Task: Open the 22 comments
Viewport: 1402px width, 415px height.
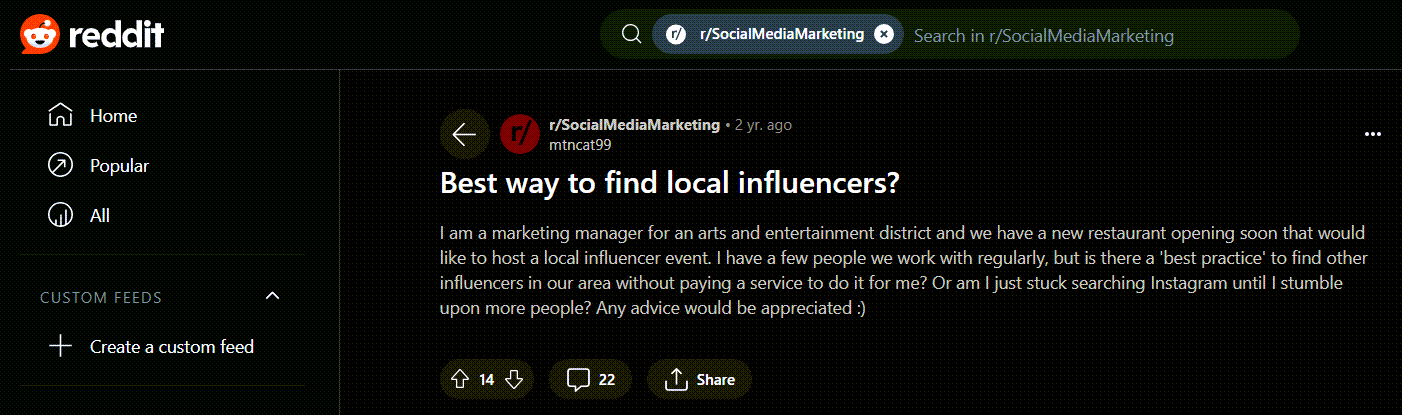Action: (591, 380)
